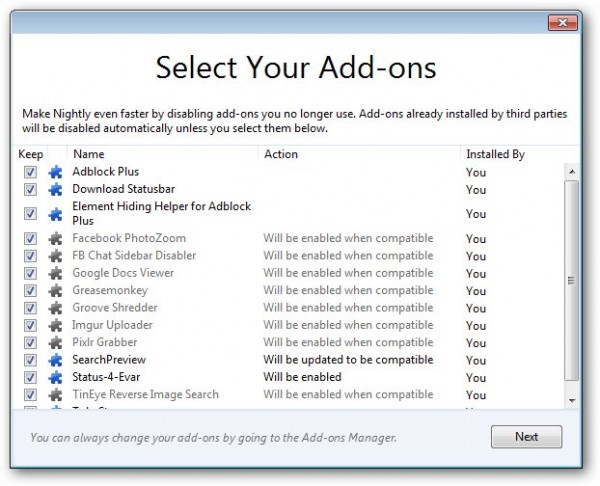600x486 pixels.
Task: Click the add-ons list scrollbar thumb
Action: click(572, 281)
